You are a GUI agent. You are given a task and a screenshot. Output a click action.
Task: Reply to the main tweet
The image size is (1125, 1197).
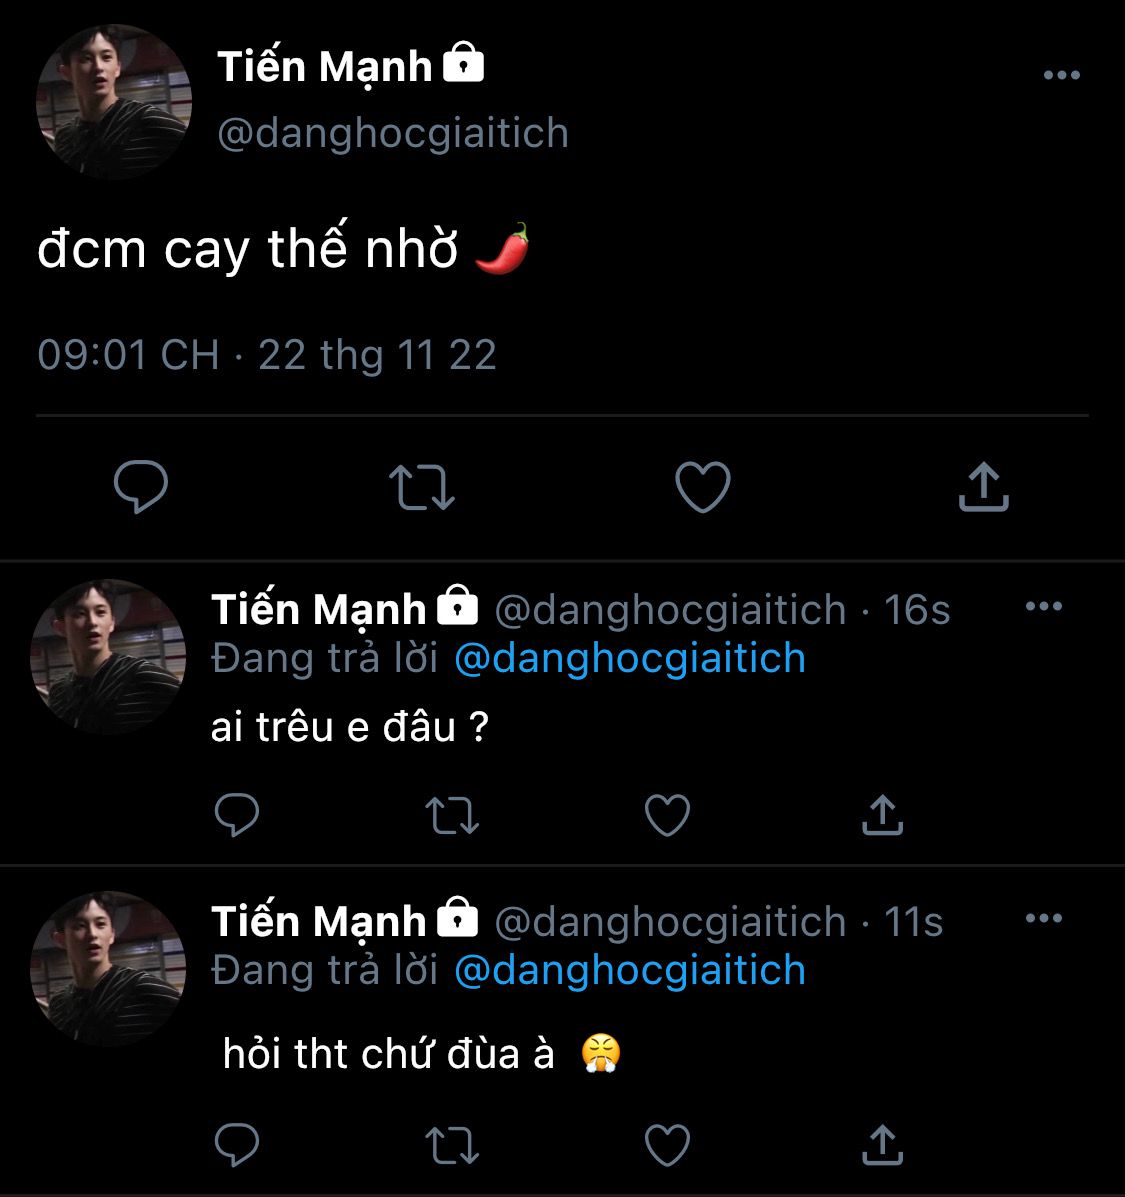point(141,487)
